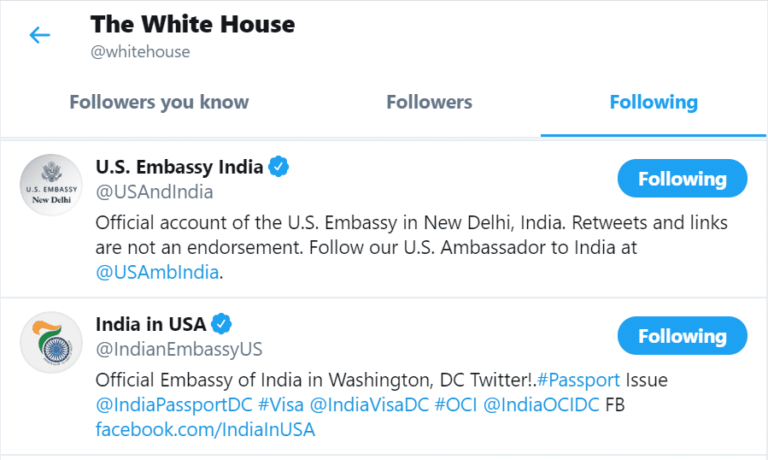The width and height of the screenshot is (768, 460).
Task: Open the @IndiaOCIDC mention link
Action: (x=542, y=405)
